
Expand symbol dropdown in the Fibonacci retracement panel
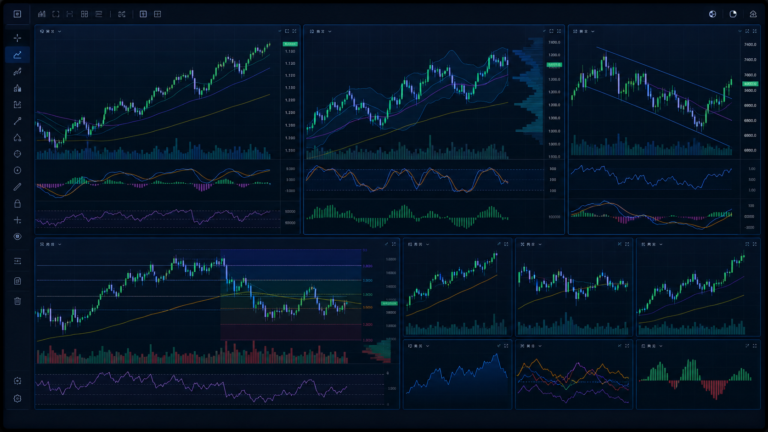(x=60, y=244)
